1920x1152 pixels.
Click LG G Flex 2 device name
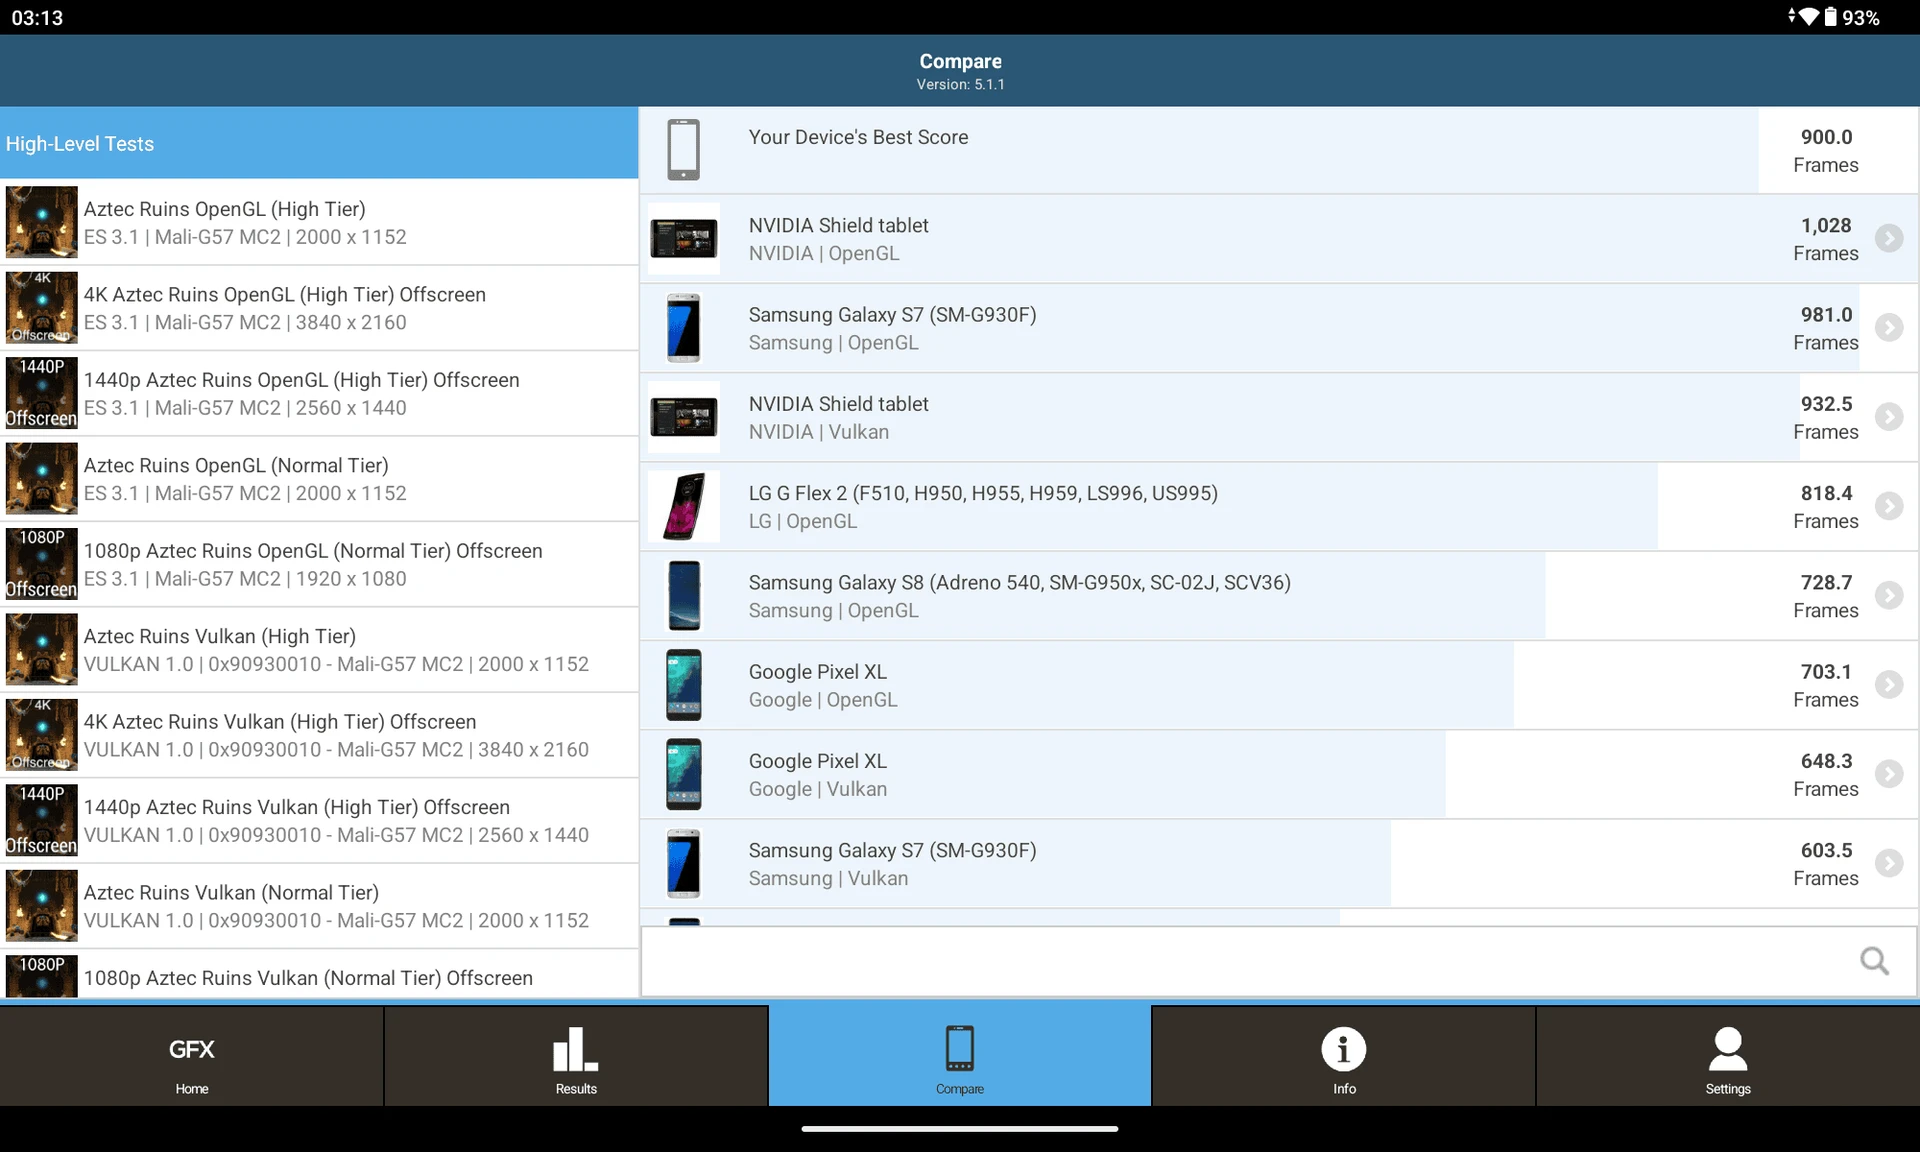[983, 493]
